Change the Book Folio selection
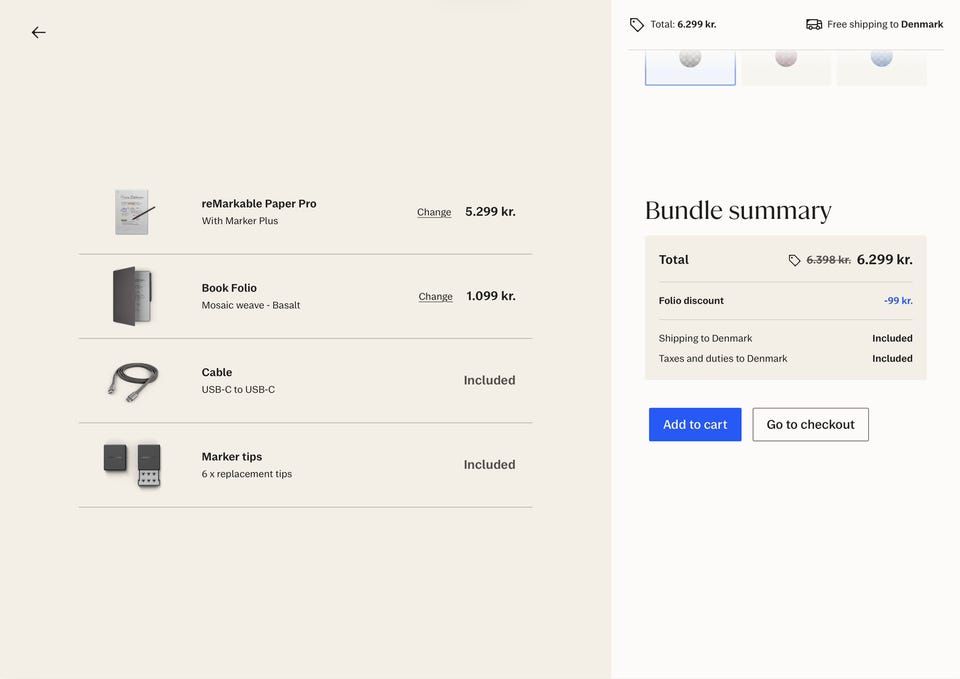Screen dimensions: 960x679 pyautogui.click(x=435, y=297)
